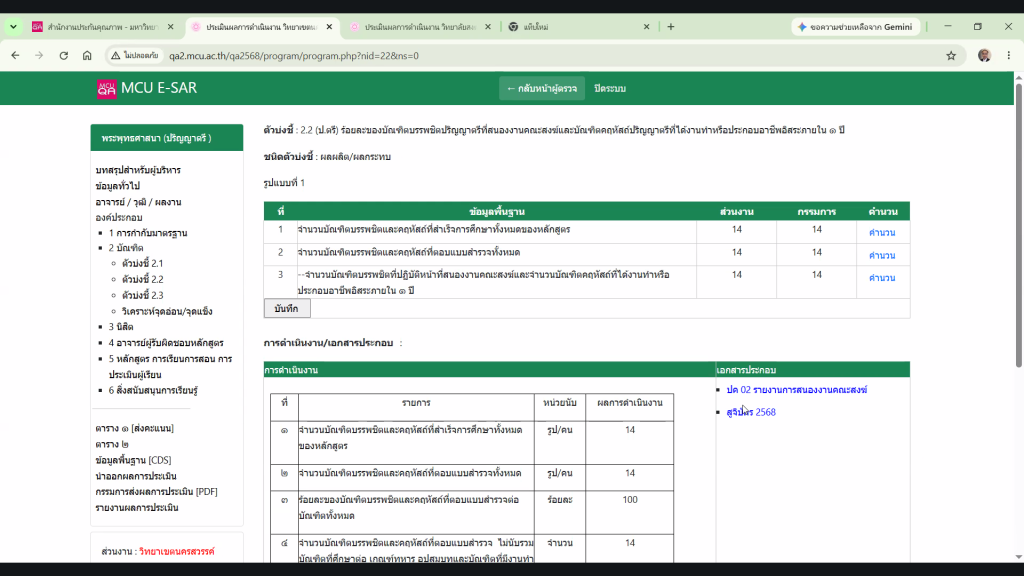Open บทสรุปสำหรับผู้บริหาร in sidebar
This screenshot has width=1024, height=576.
138,170
